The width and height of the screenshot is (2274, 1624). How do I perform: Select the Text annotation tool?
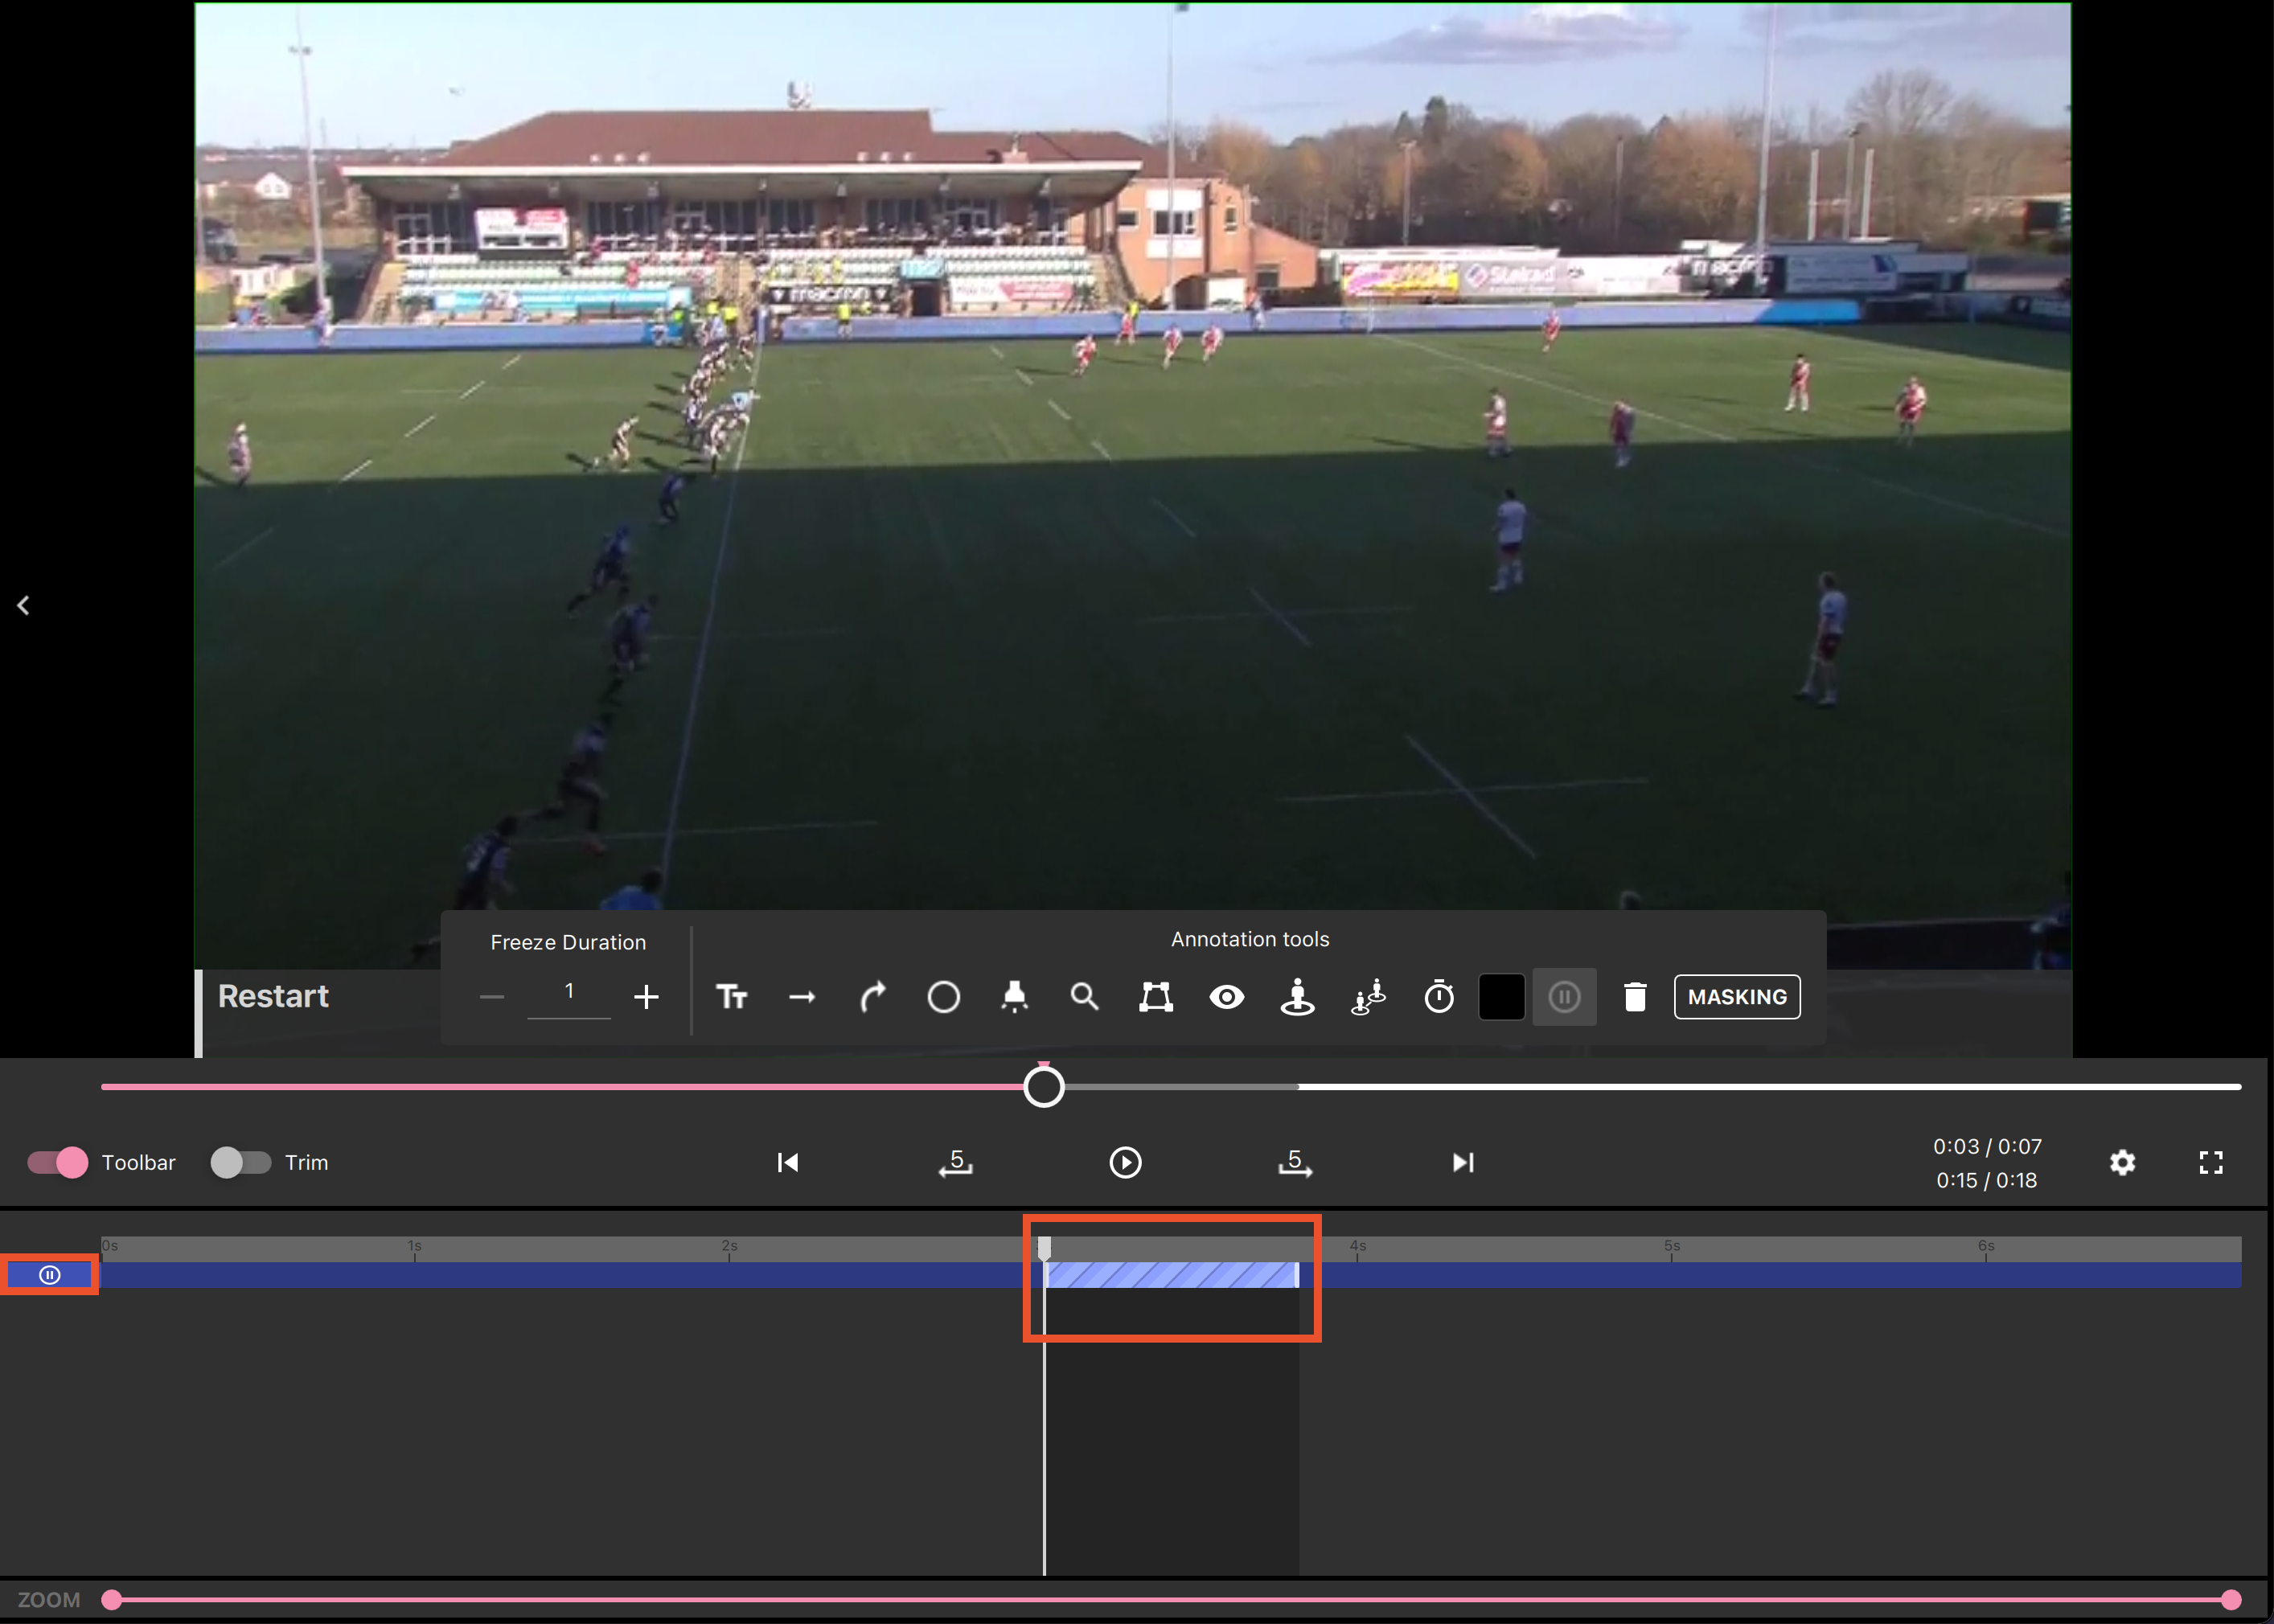tap(731, 997)
